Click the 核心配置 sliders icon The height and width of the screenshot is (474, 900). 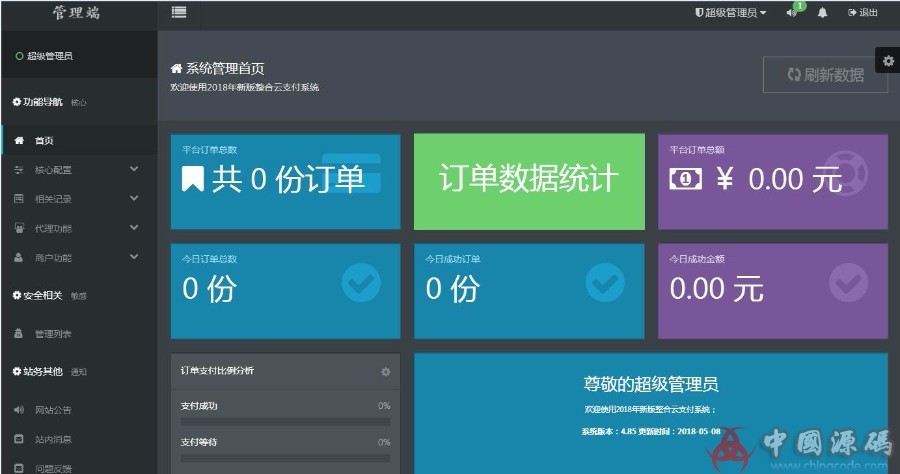(19, 170)
